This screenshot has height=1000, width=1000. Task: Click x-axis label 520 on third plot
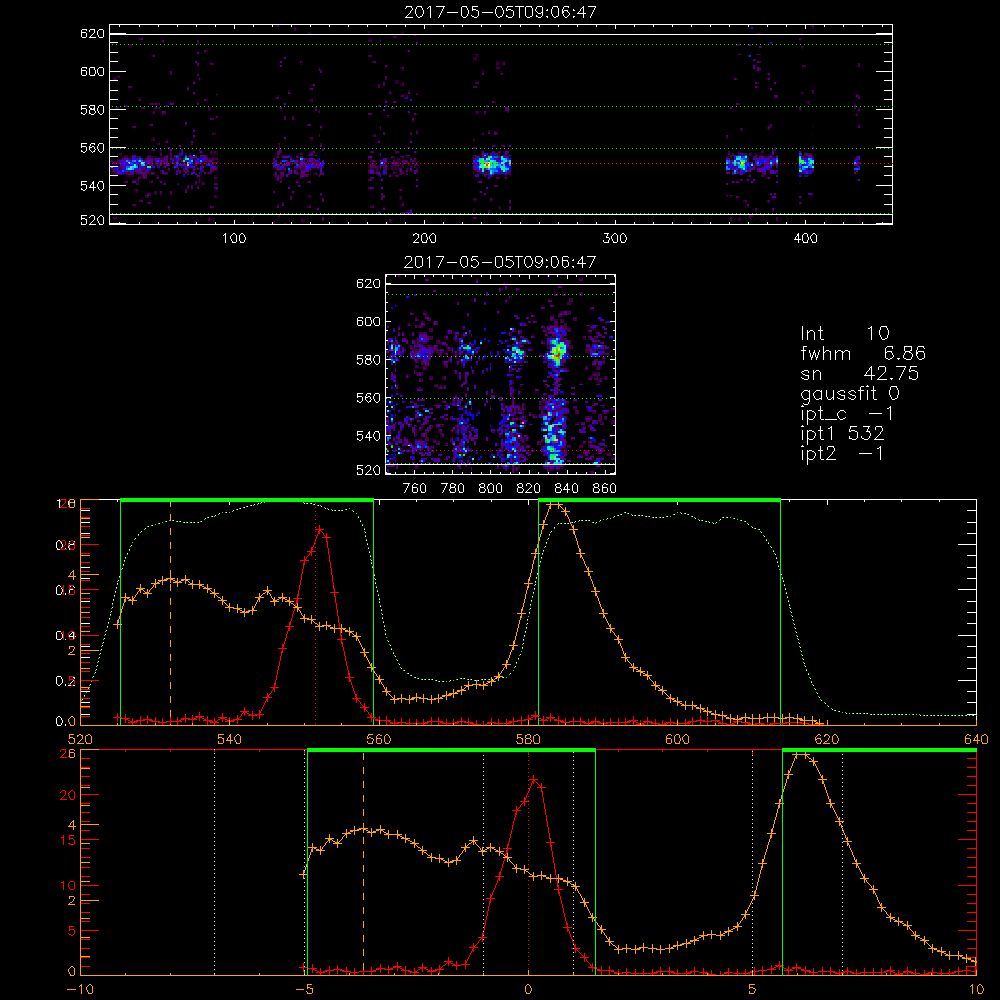pos(80,739)
